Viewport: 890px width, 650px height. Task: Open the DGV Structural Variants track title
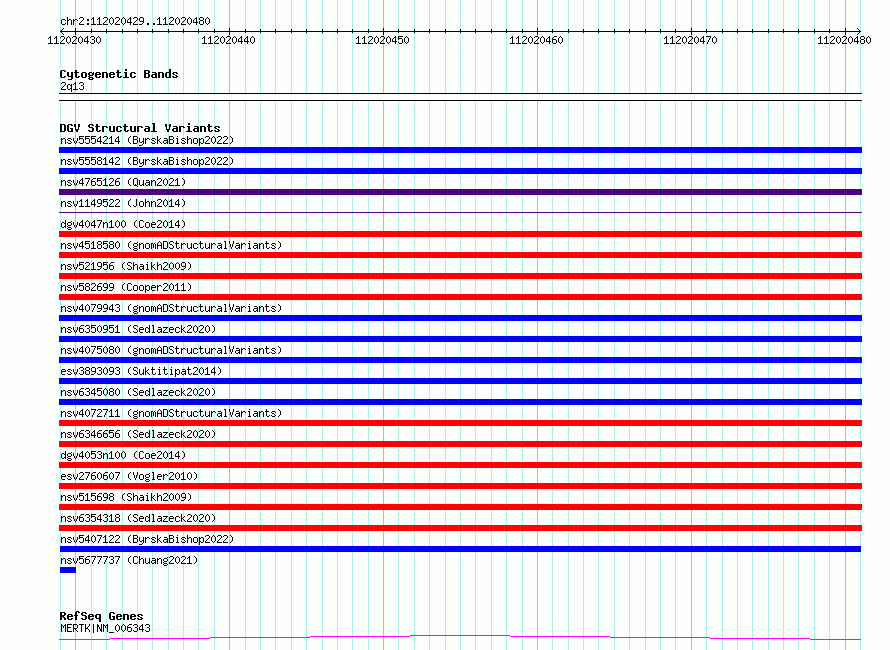(x=140, y=128)
